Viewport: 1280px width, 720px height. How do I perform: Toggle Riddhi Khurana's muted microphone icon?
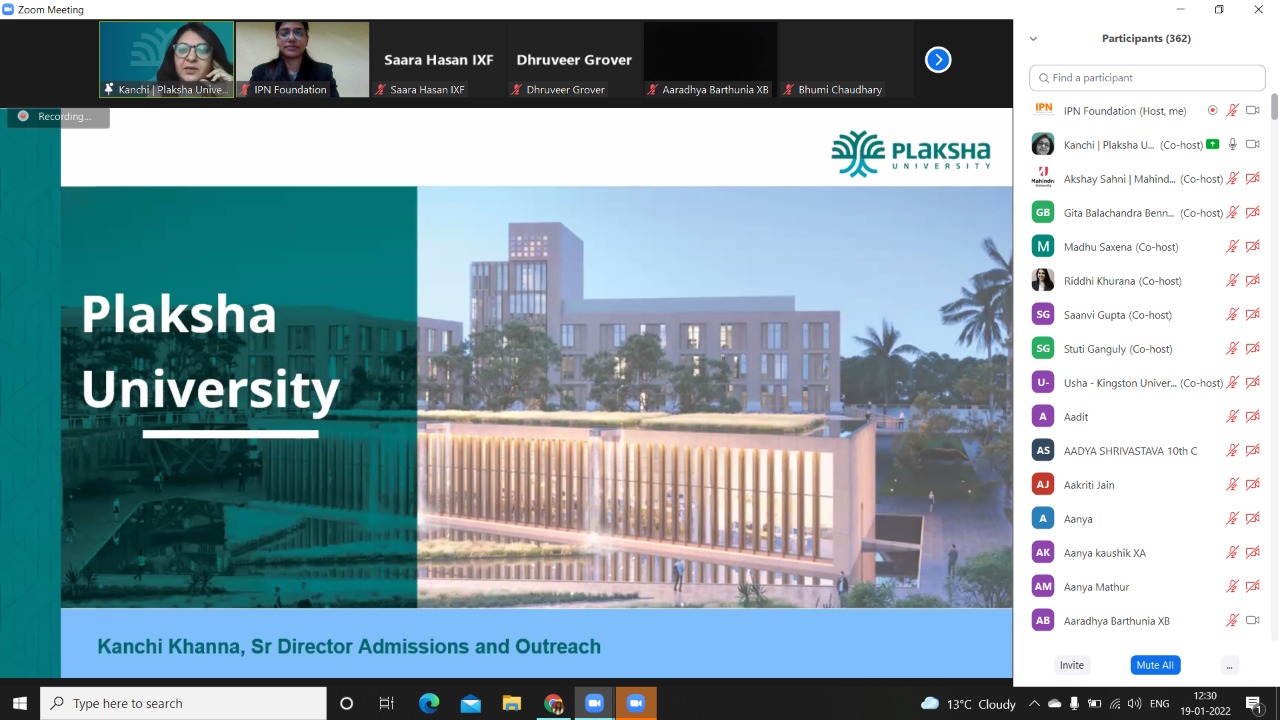pos(1233,281)
